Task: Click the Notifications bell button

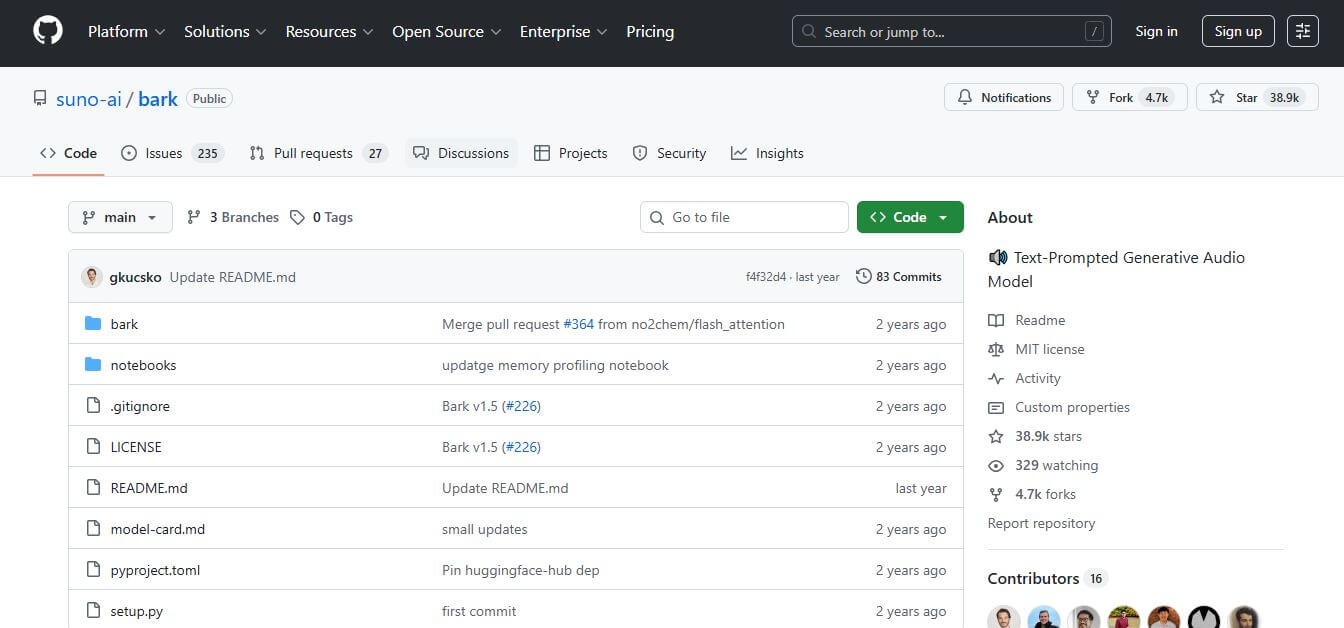Action: [x=1004, y=98]
